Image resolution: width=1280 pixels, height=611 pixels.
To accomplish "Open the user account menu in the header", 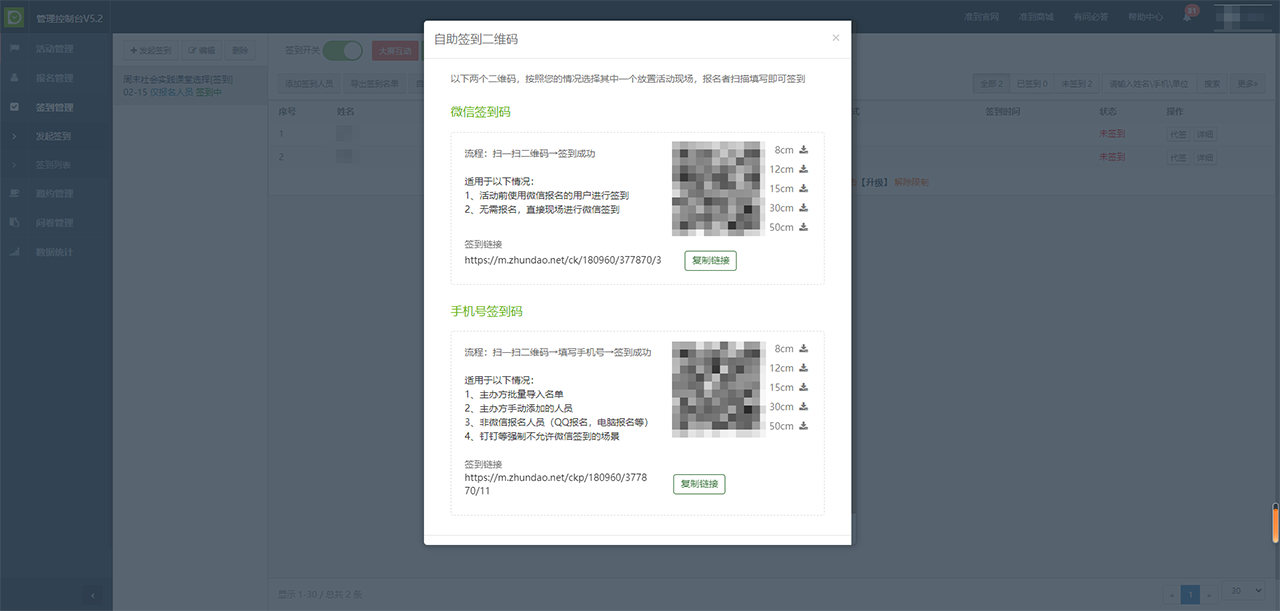I will [1241, 17].
